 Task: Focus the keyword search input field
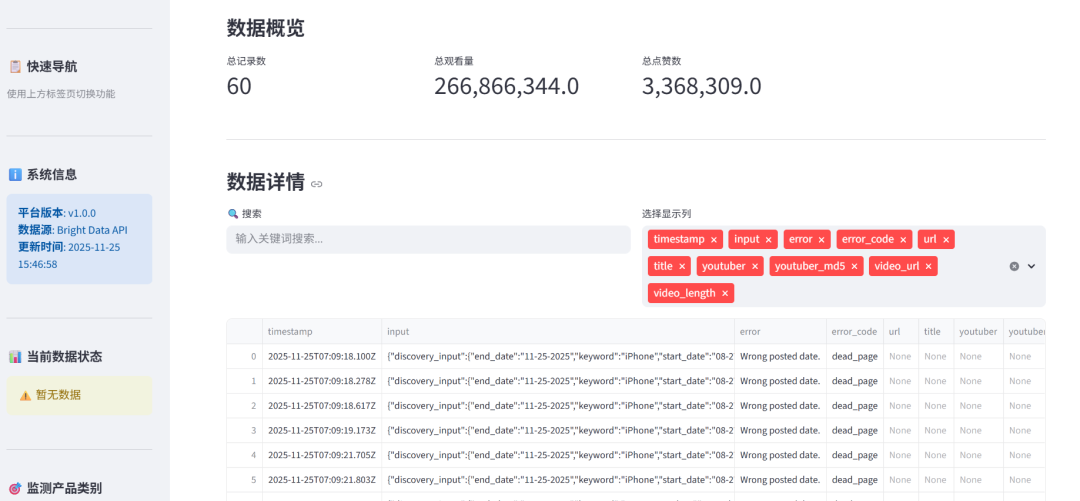pyautogui.click(x=428, y=239)
